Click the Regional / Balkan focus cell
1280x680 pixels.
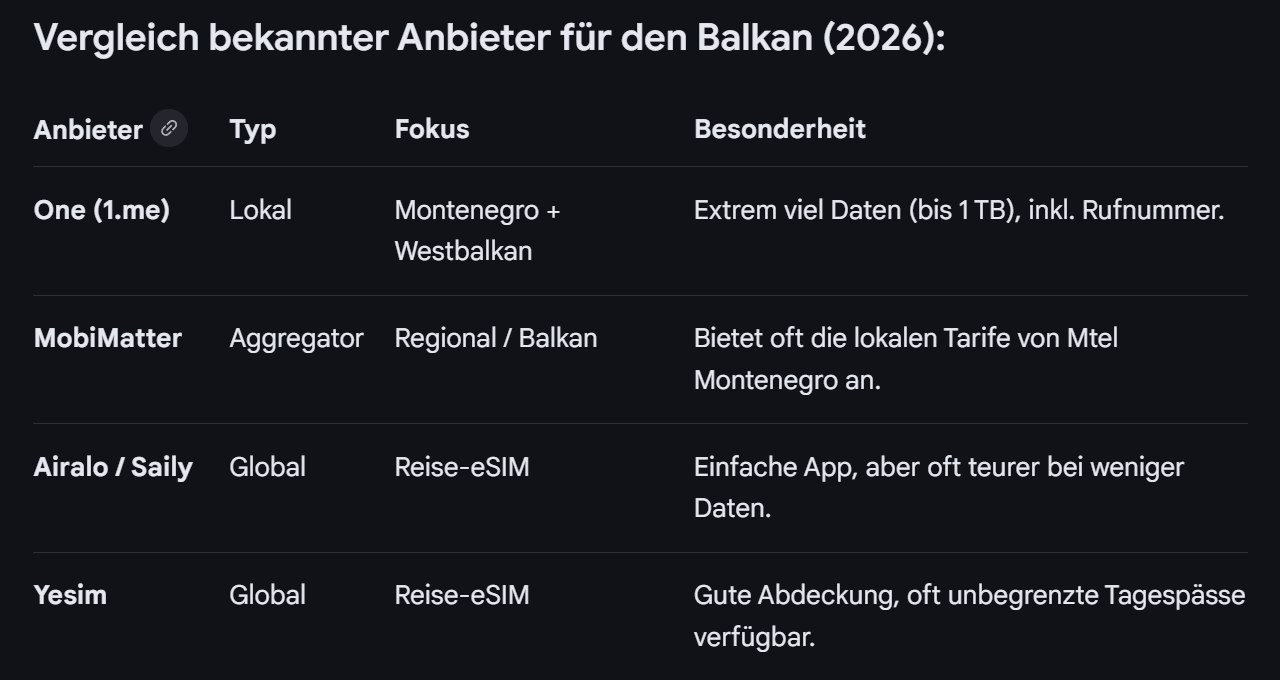[495, 338]
